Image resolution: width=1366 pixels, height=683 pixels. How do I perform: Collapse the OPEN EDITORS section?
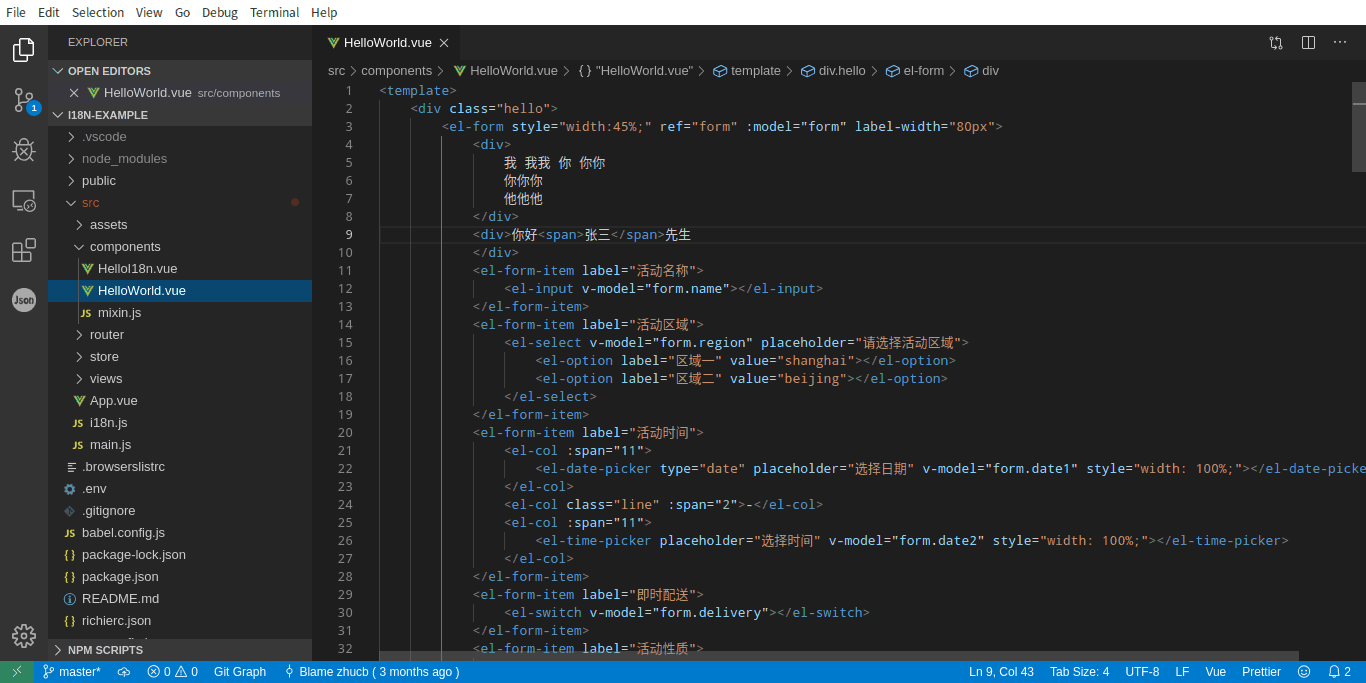tap(109, 71)
